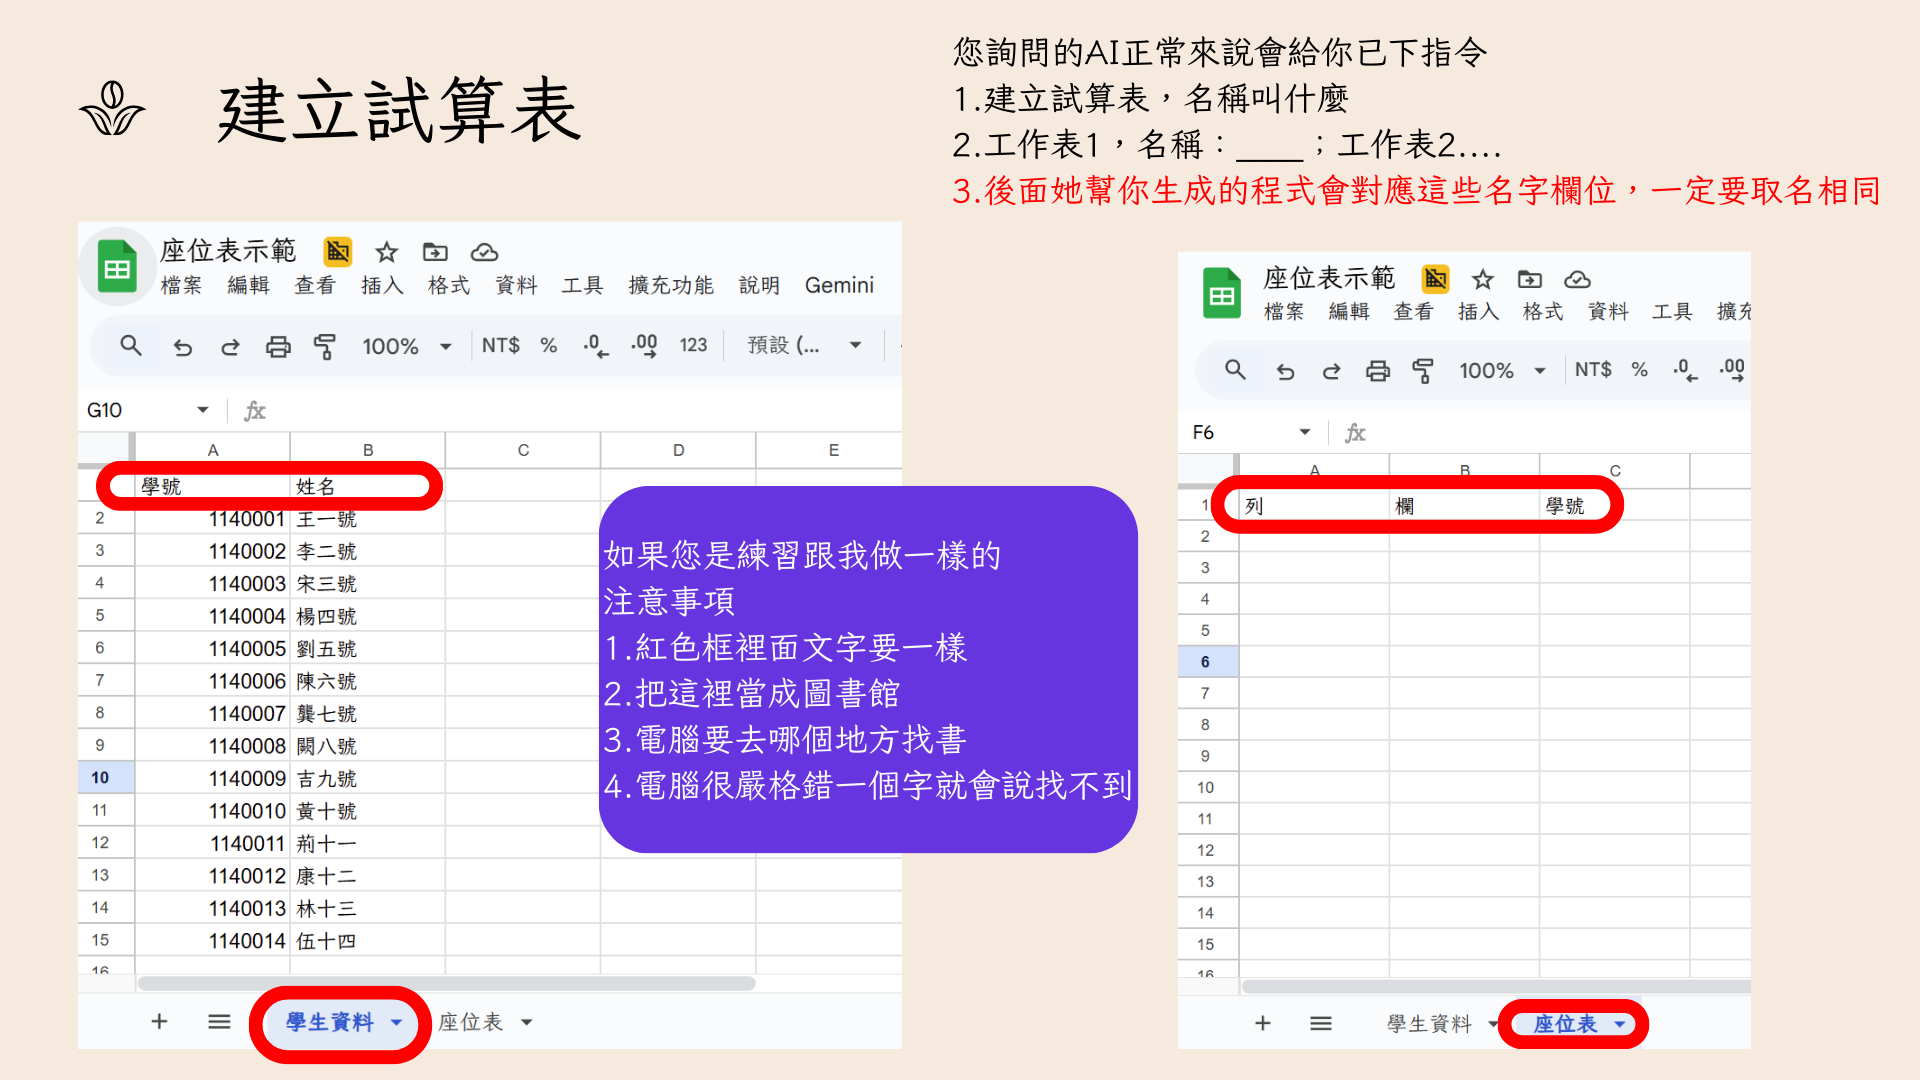
Task: Open all sheets list in left window
Action: 219,1022
